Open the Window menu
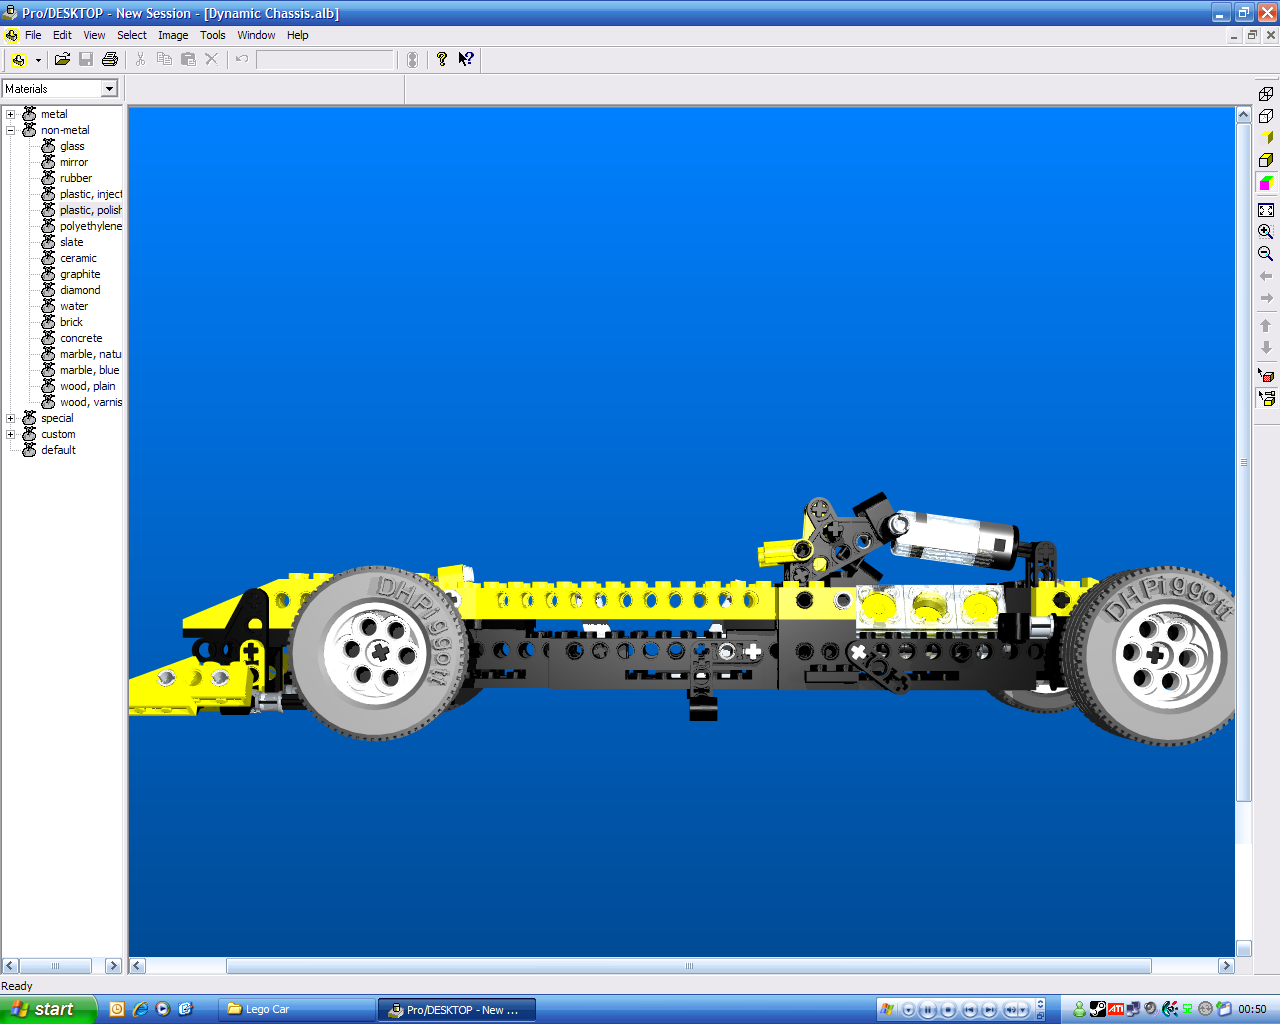 click(x=256, y=35)
